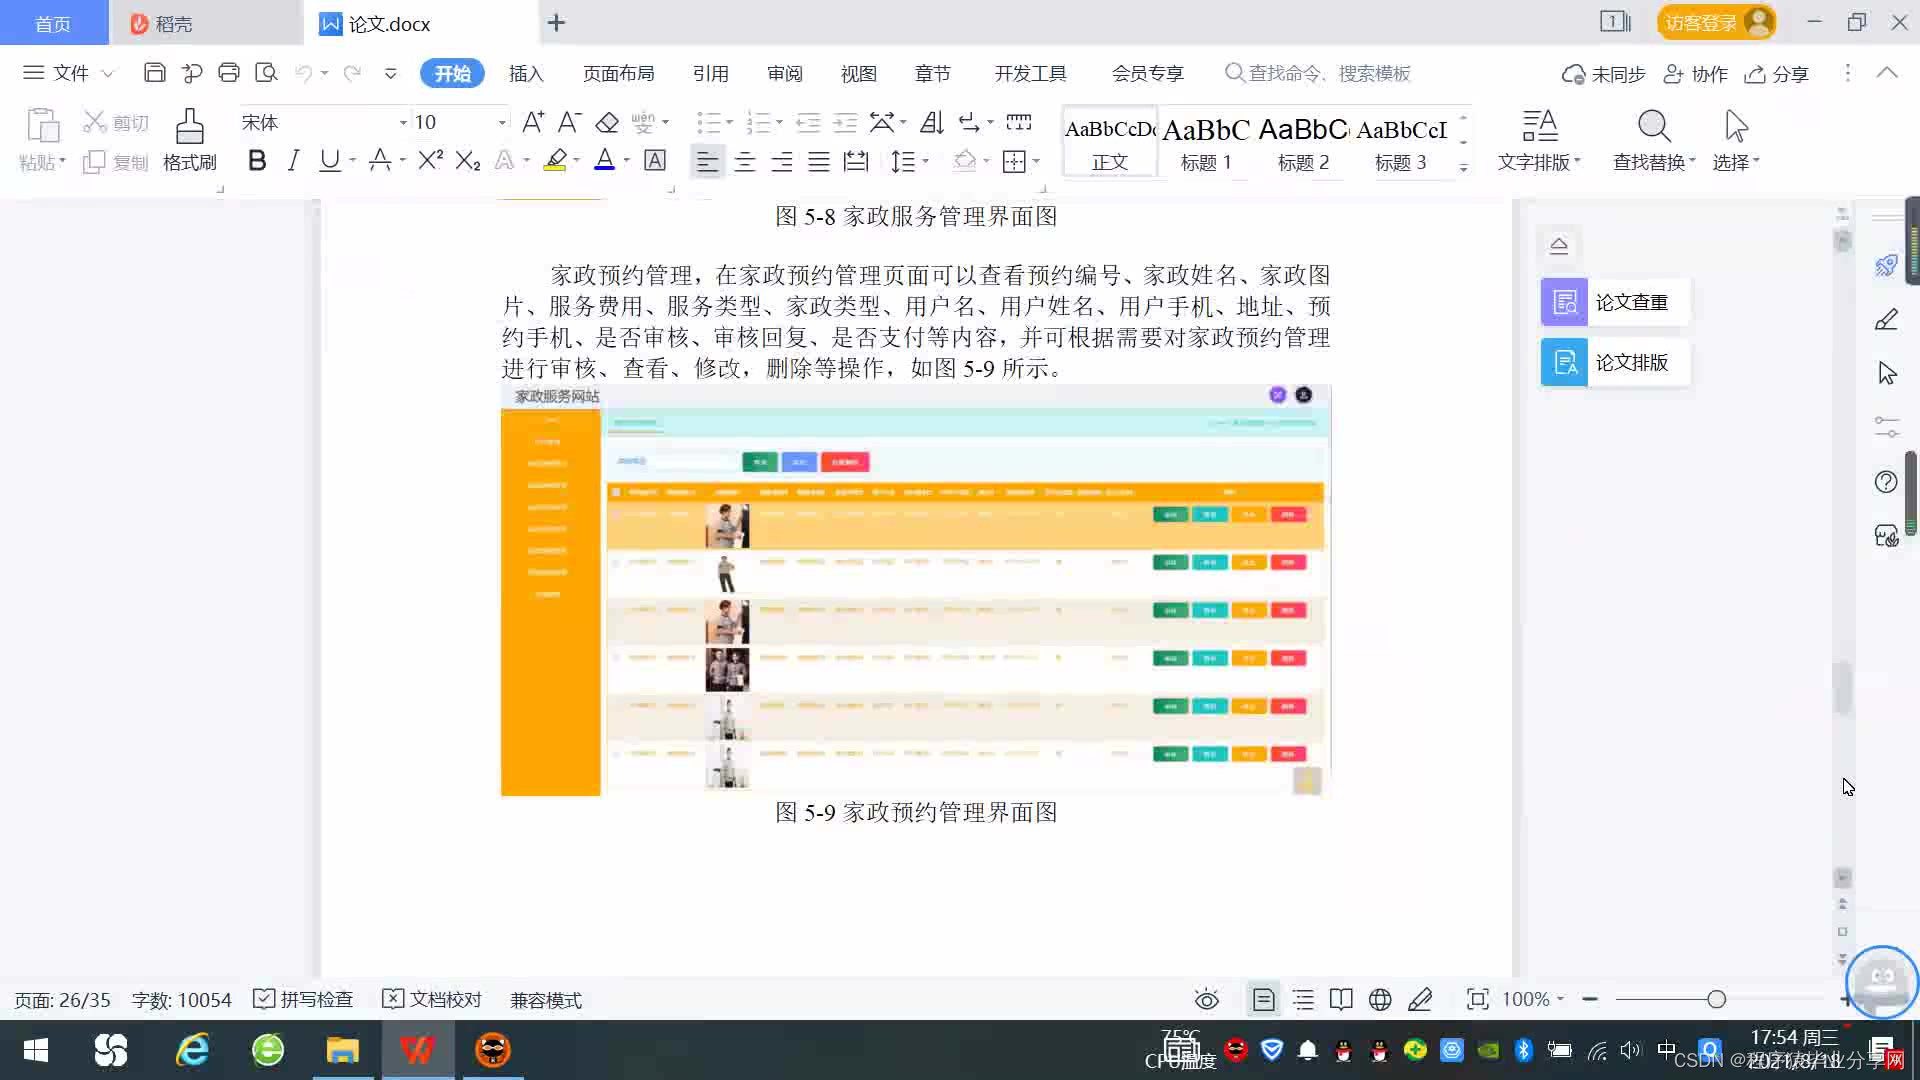1920x1080 pixels.
Task: Open the 100% zoom level dropdown
Action: click(1533, 999)
